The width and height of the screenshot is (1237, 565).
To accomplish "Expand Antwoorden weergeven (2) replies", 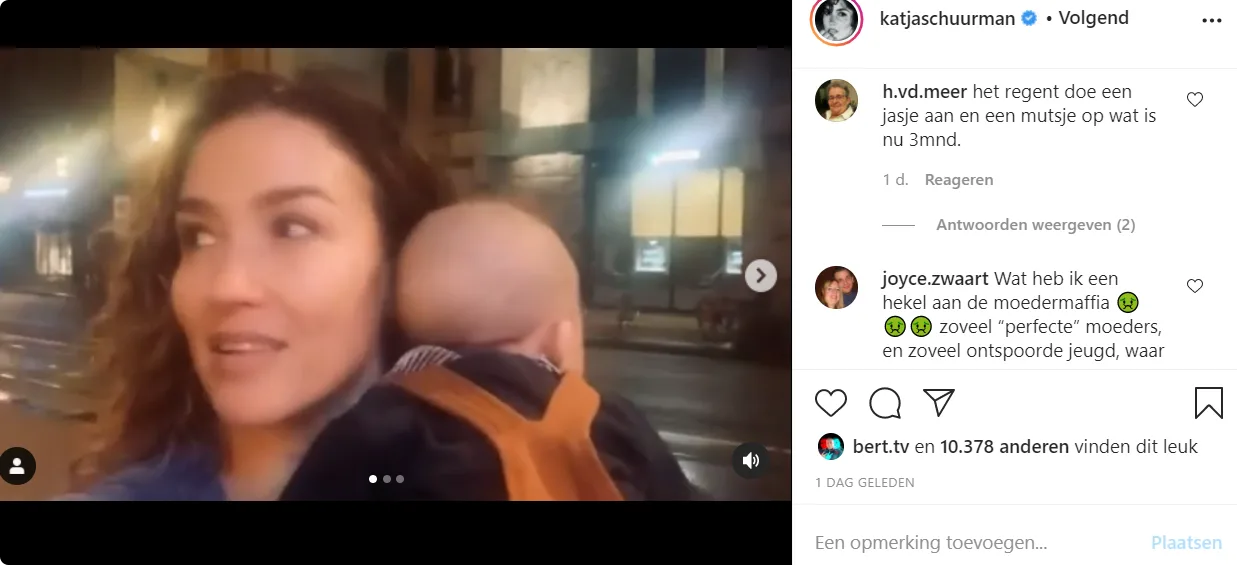I will [1035, 225].
